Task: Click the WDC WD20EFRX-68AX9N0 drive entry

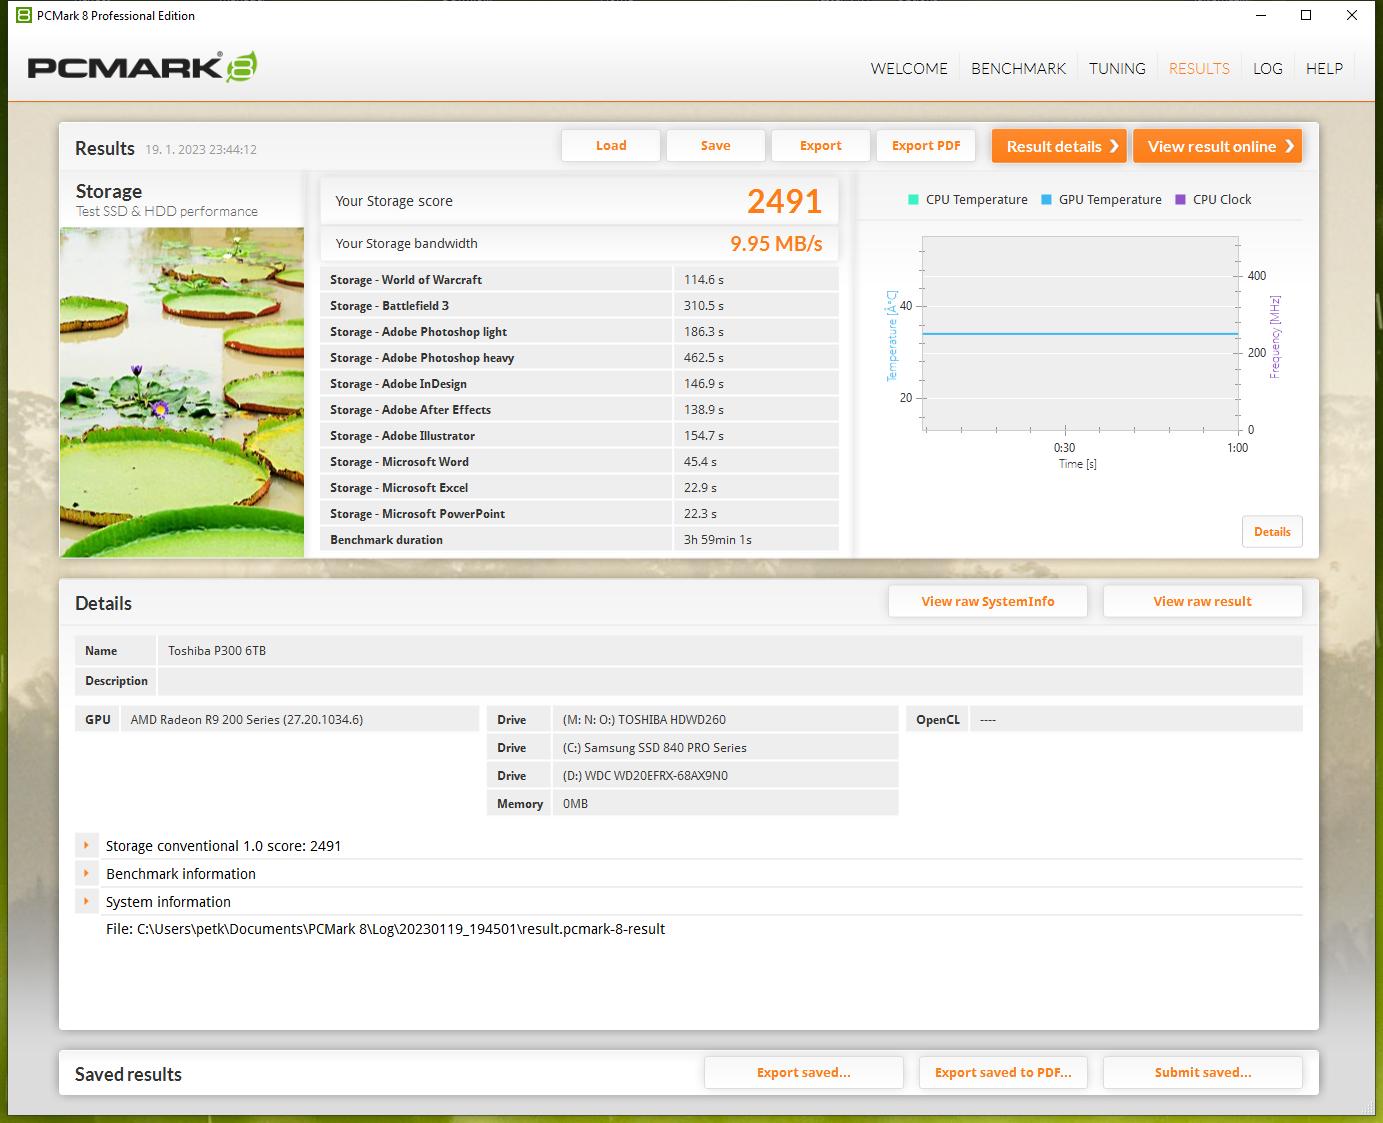Action: click(725, 776)
